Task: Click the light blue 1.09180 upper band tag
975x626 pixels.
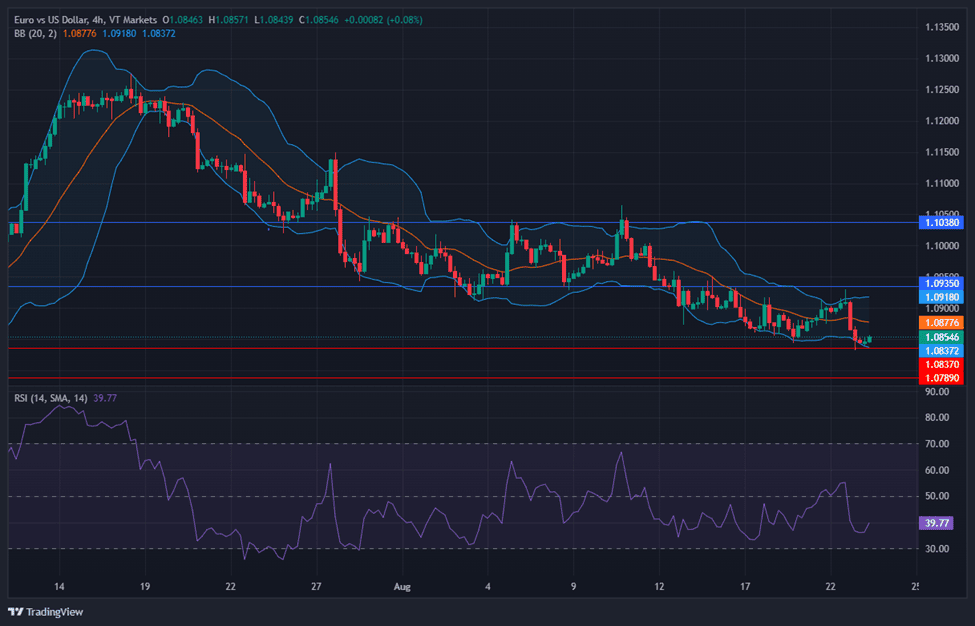Action: coord(940,297)
